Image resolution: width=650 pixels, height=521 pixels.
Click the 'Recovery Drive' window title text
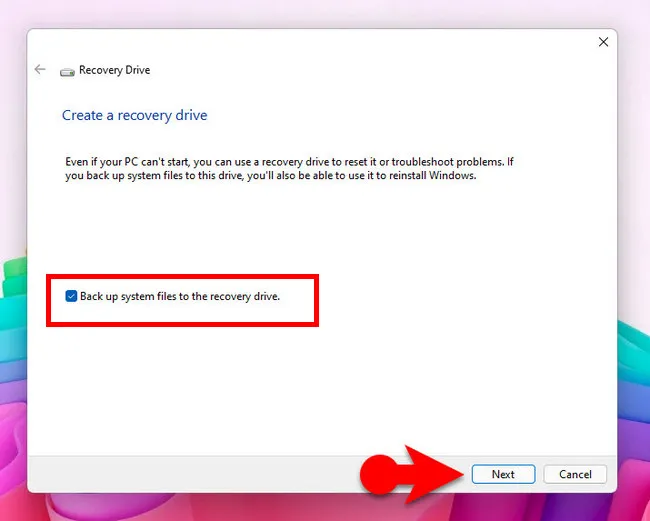coord(114,71)
